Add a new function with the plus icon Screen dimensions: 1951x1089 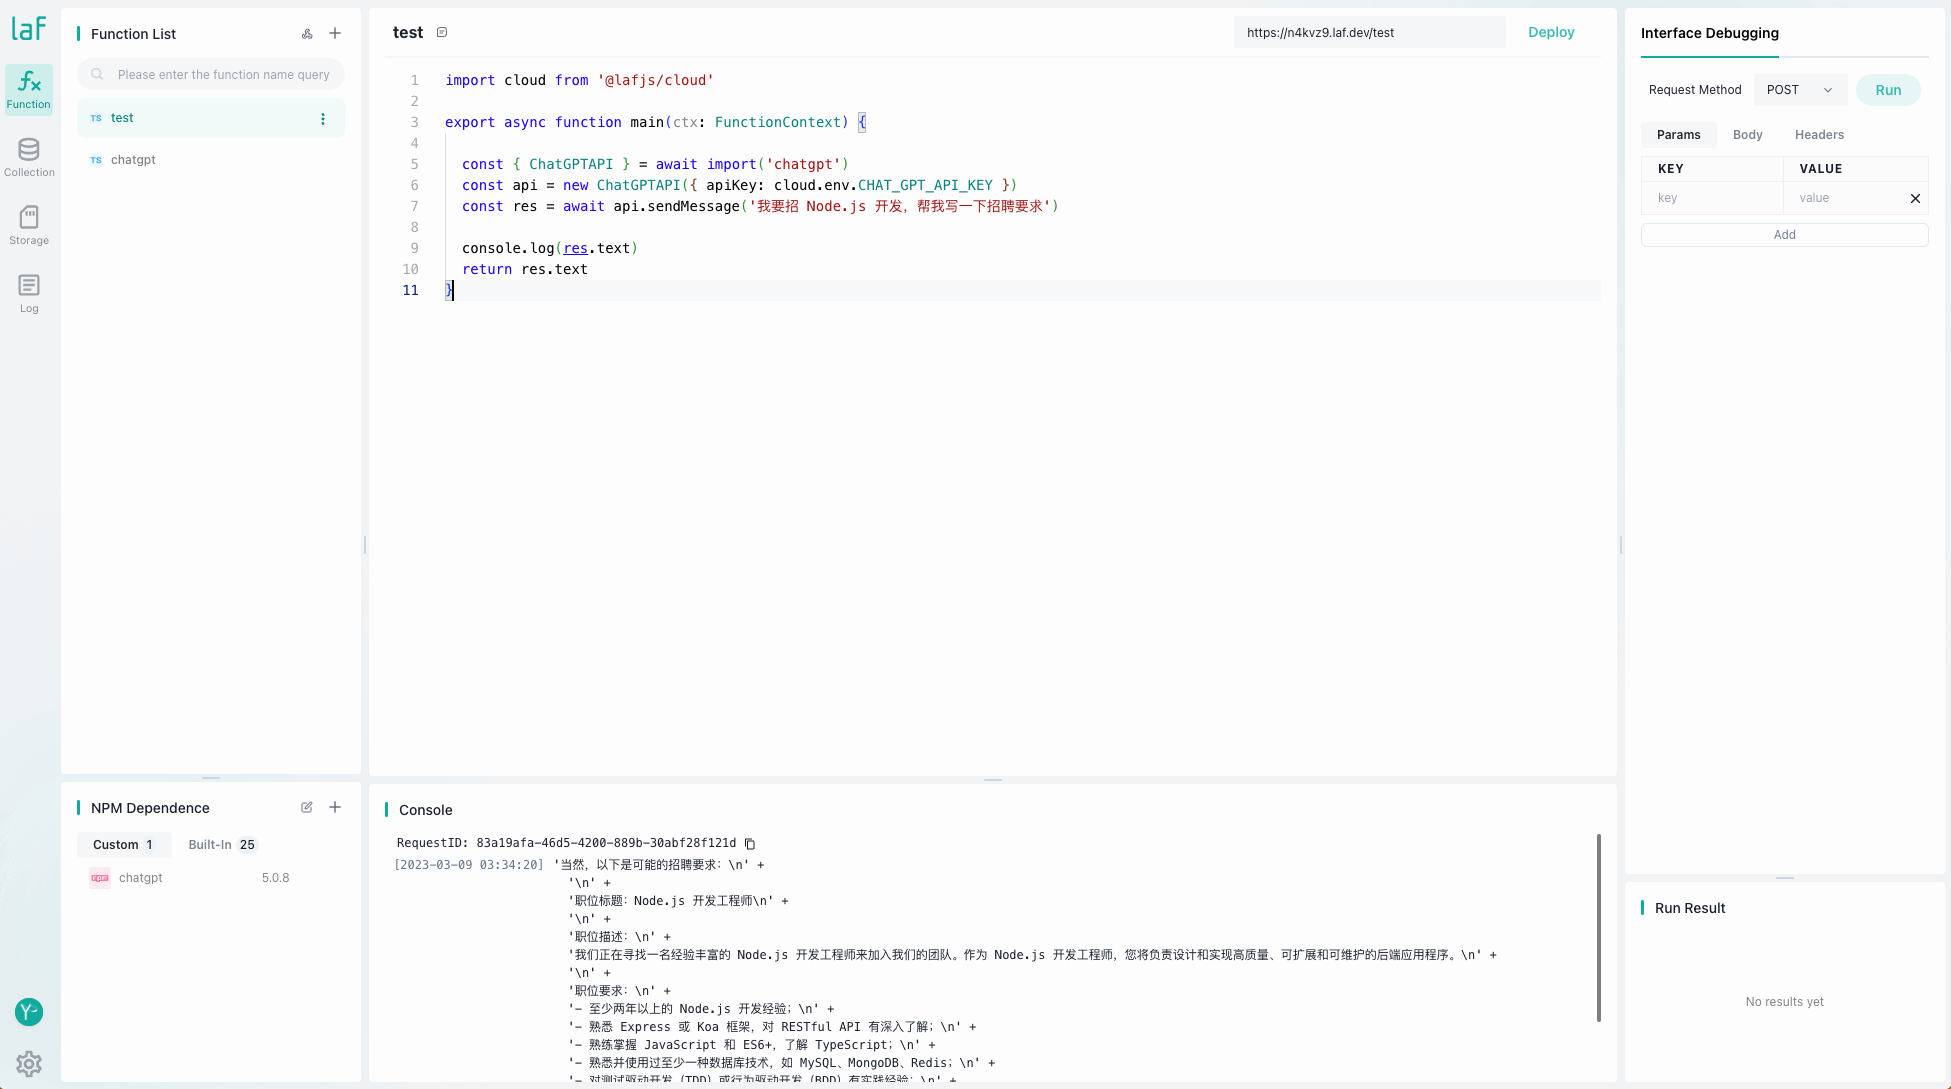click(335, 33)
